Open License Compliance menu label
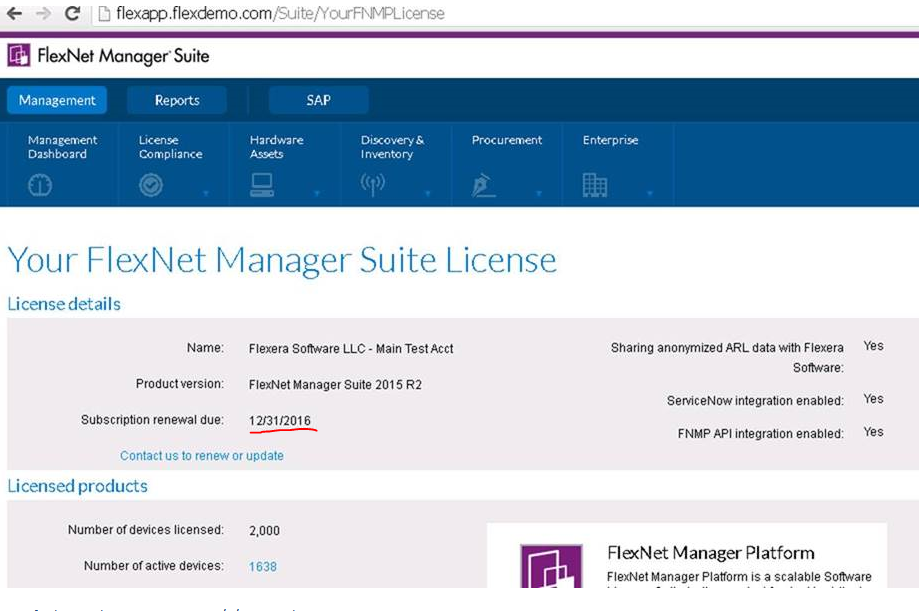This screenshot has height=611, width=919. pos(171,147)
